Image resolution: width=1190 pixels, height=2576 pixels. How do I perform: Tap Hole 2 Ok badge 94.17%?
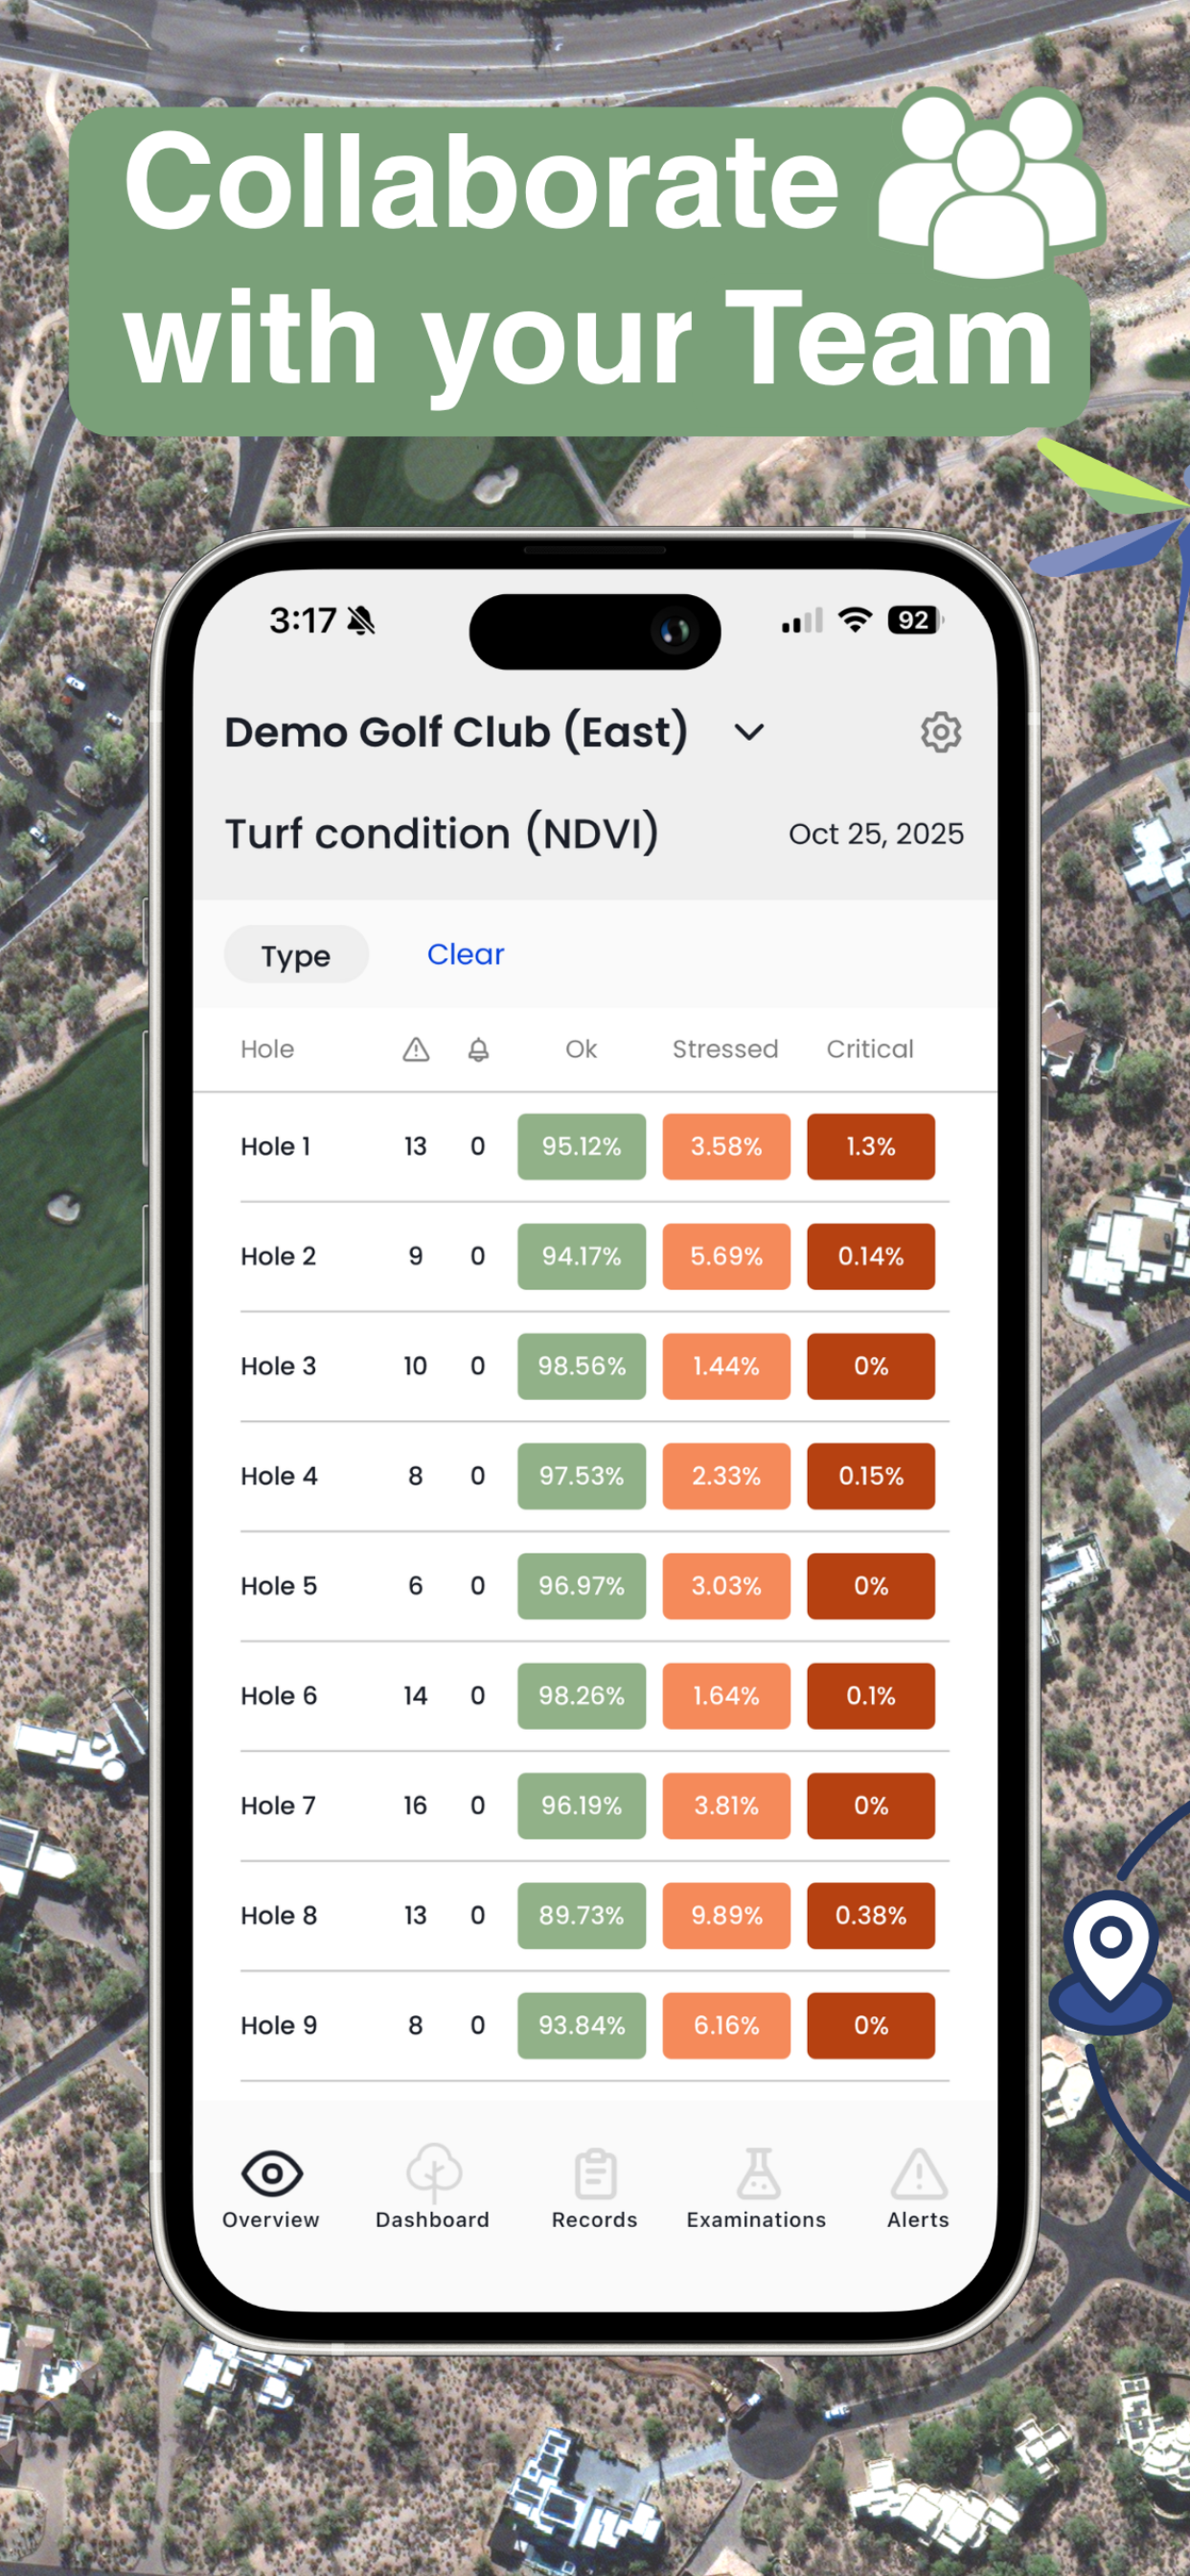pyautogui.click(x=582, y=1257)
